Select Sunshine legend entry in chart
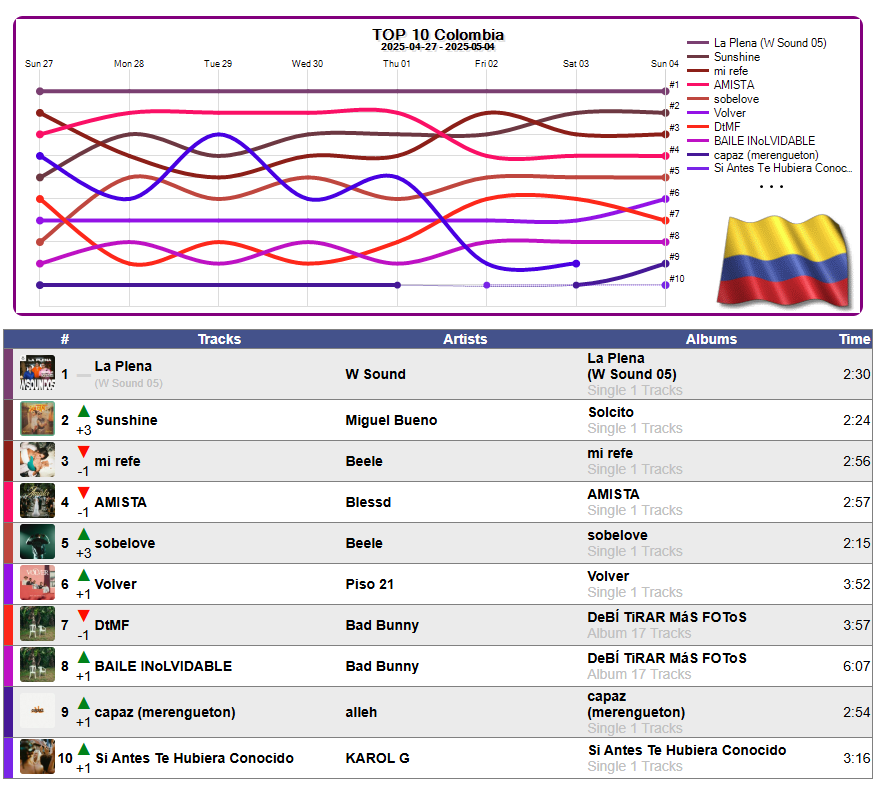Image resolution: width=880 pixels, height=787 pixels. [723, 57]
